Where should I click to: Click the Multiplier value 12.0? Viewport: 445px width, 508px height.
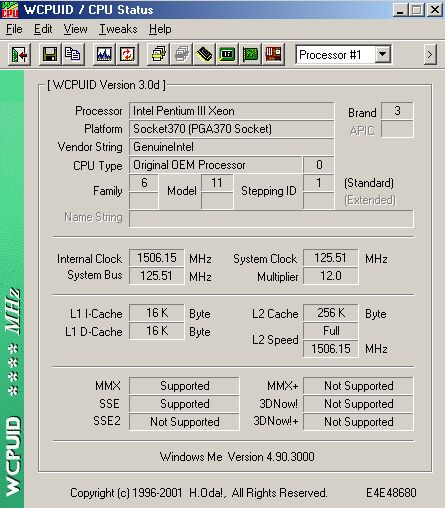pyautogui.click(x=331, y=276)
